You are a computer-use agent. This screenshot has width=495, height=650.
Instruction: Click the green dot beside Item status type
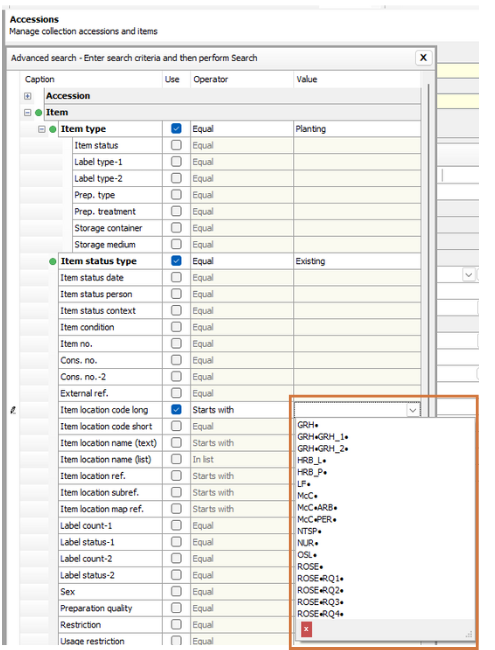click(x=53, y=262)
